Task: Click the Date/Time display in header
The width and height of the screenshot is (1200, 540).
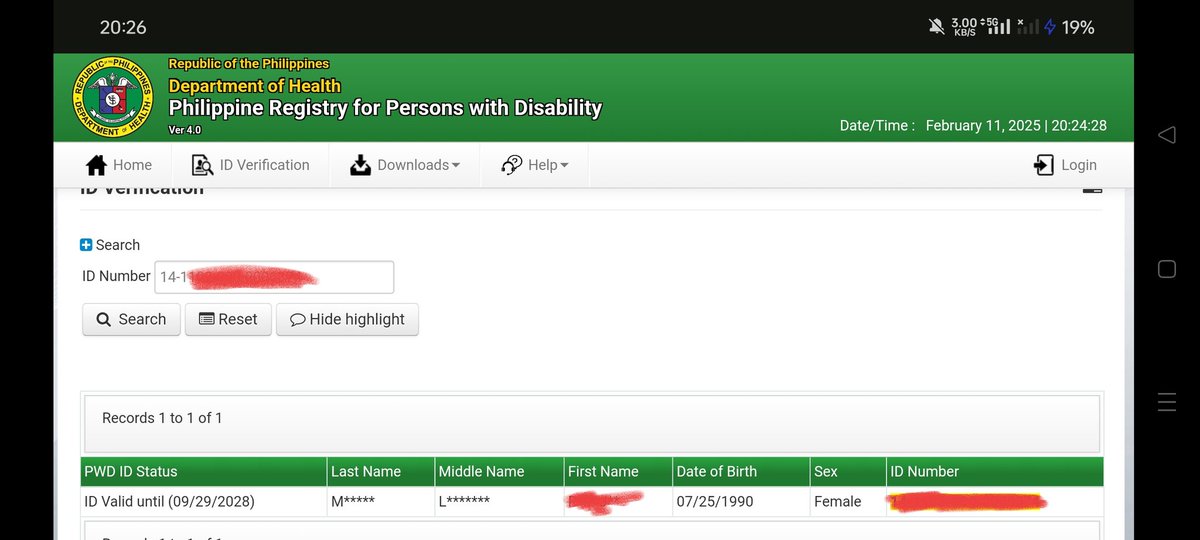Action: point(973,126)
